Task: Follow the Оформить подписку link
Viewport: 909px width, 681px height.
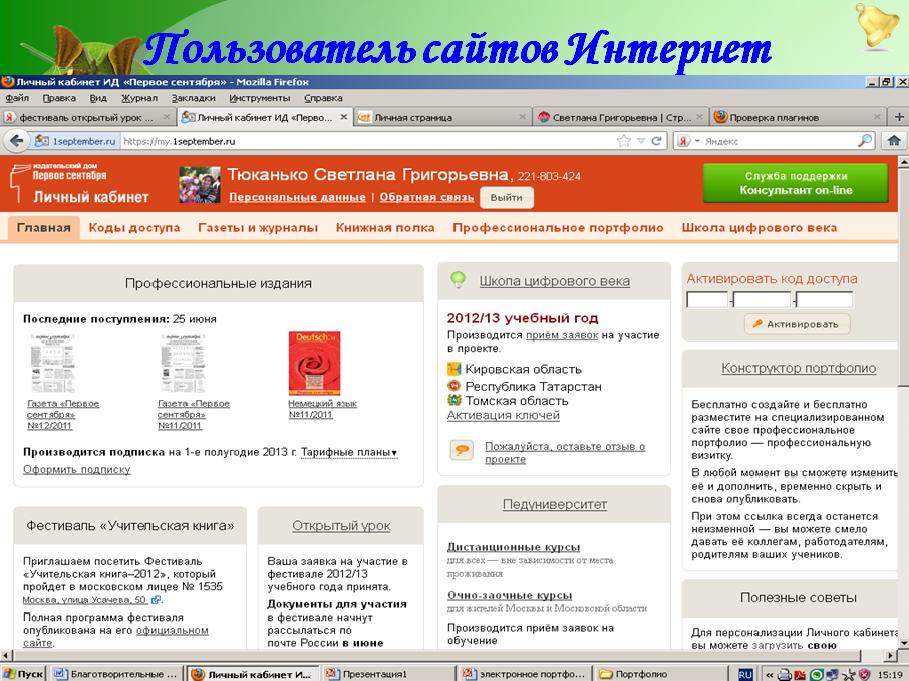Action: pyautogui.click(x=77, y=469)
